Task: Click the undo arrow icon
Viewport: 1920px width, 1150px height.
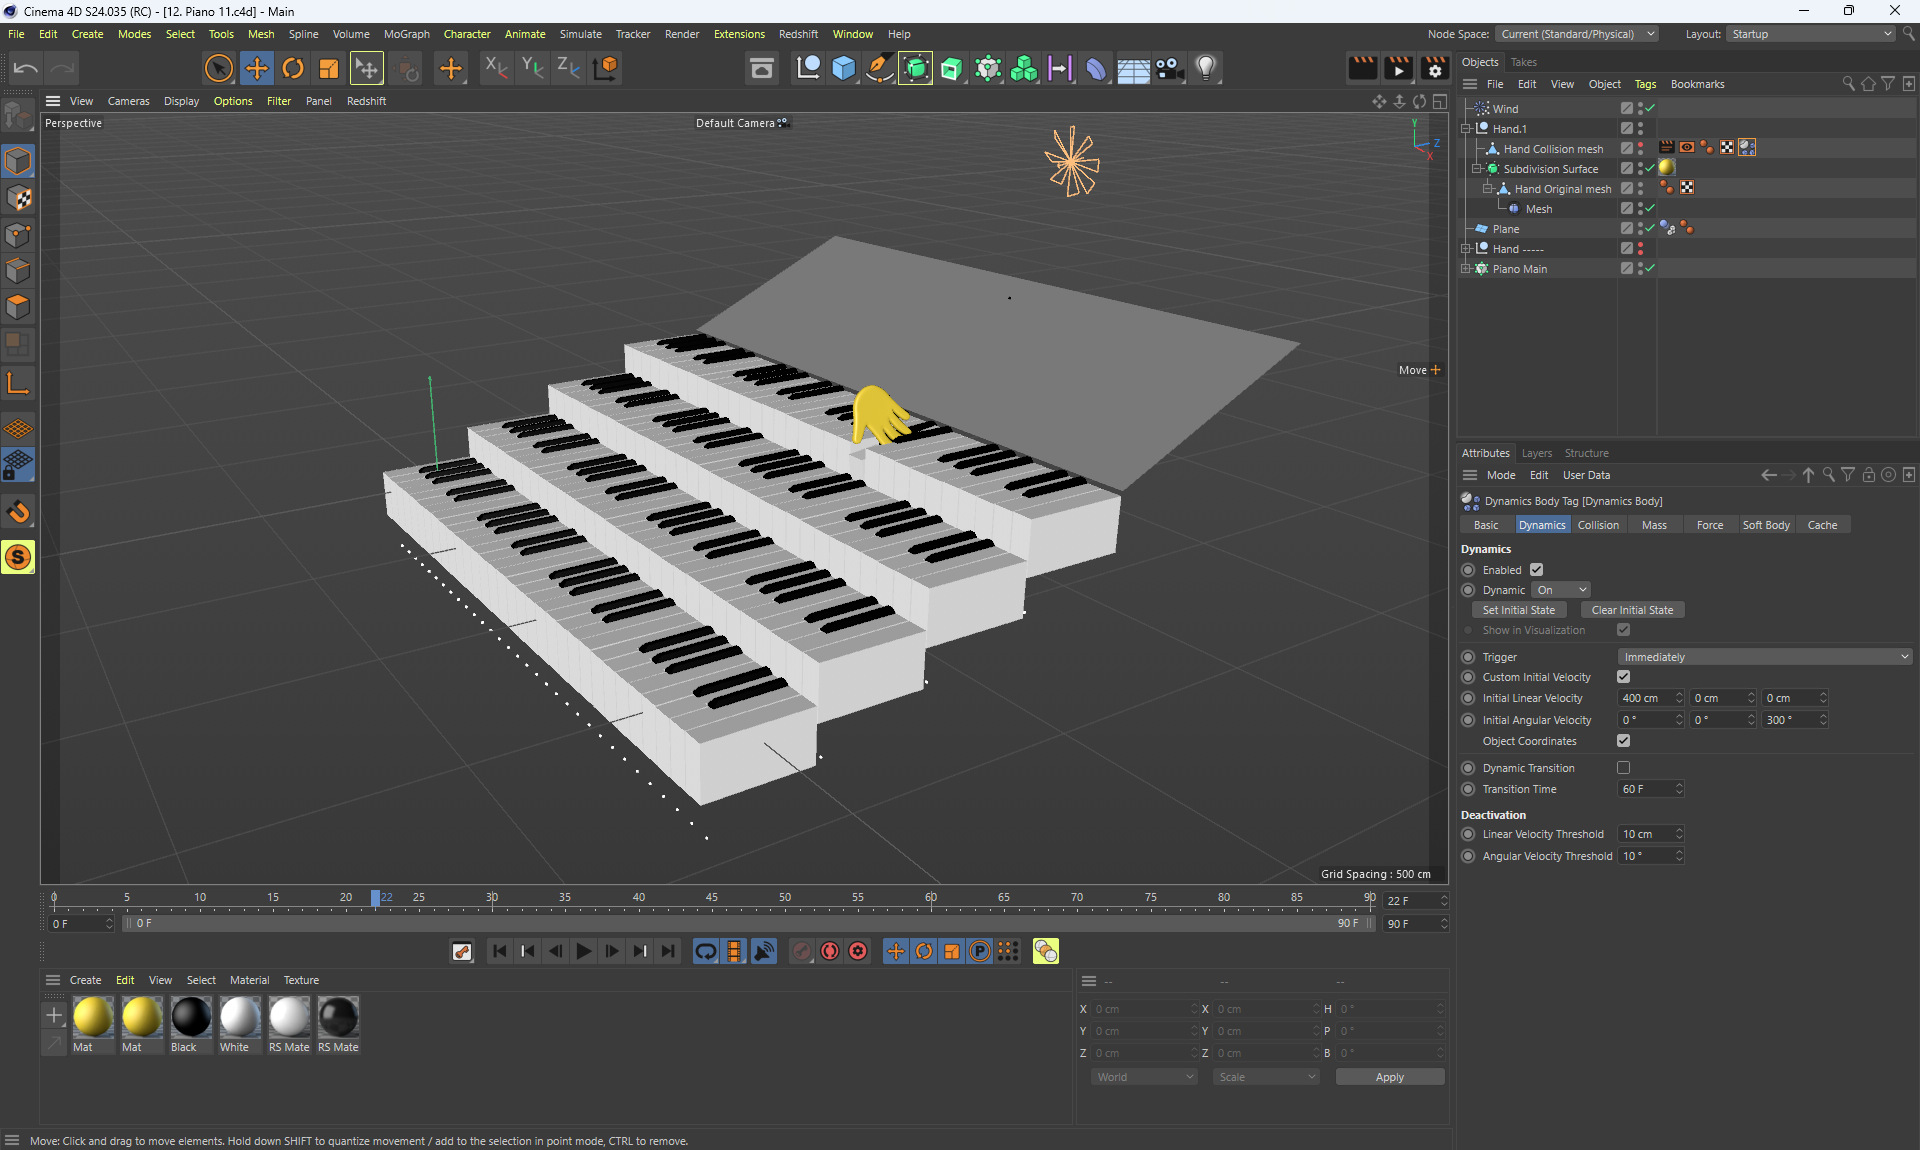Action: click(26, 68)
